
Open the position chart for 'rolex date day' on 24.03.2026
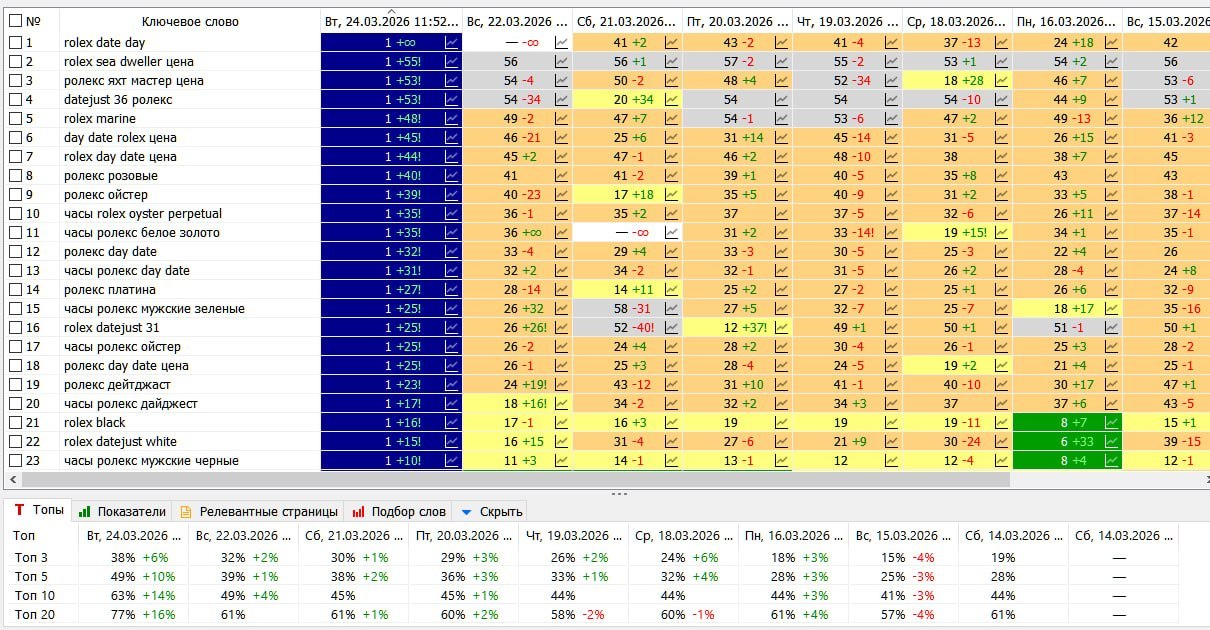(452, 43)
